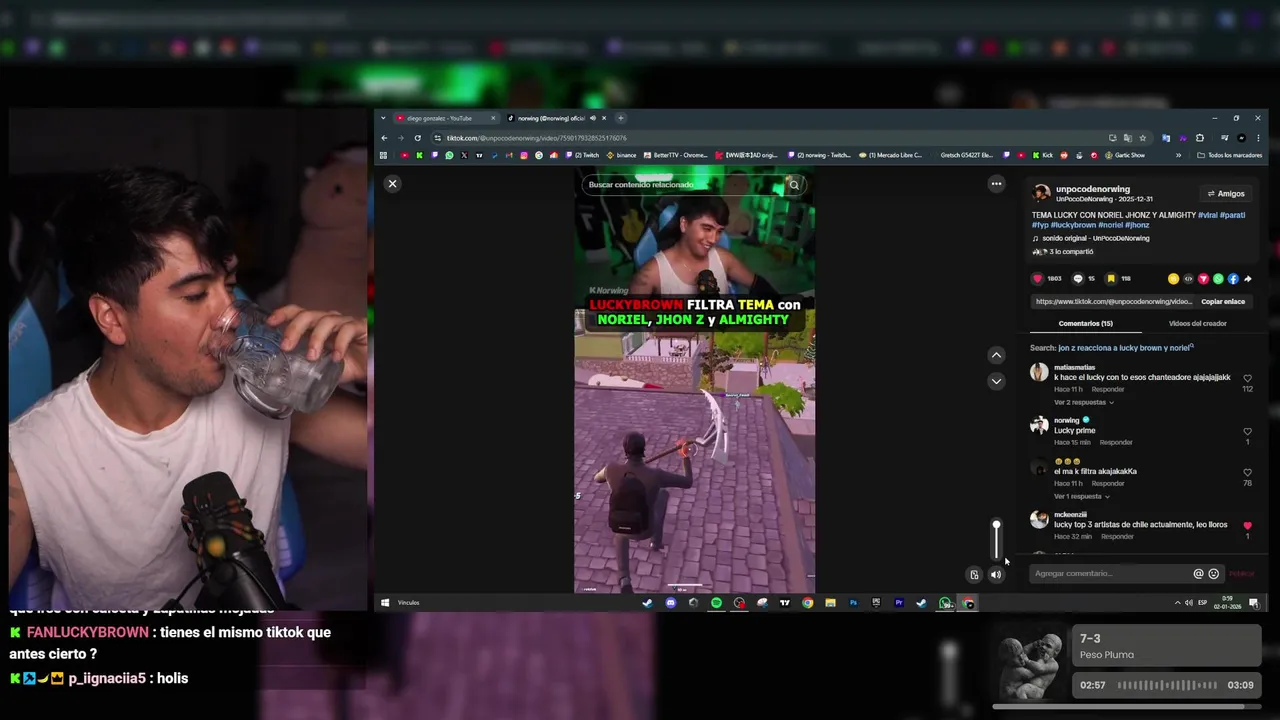Reply to norwing's 'Lucky prime' comment

1116,442
